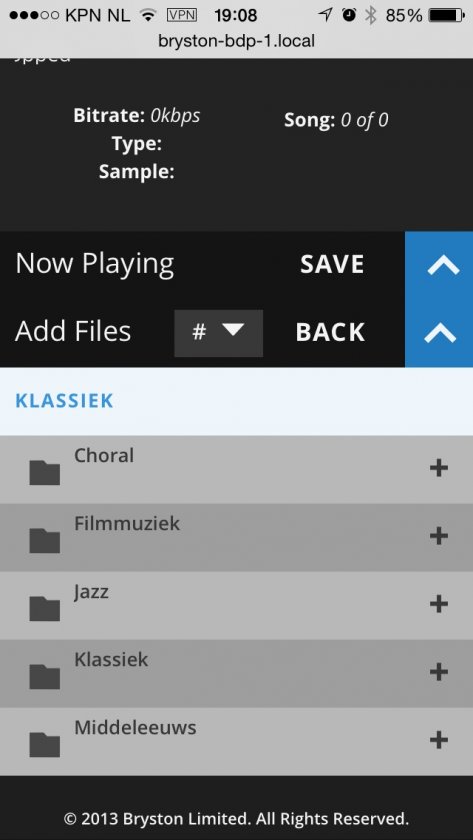Open the Klassiek subfolder entry
Viewport: 473px width, 840px height.
pos(236,673)
